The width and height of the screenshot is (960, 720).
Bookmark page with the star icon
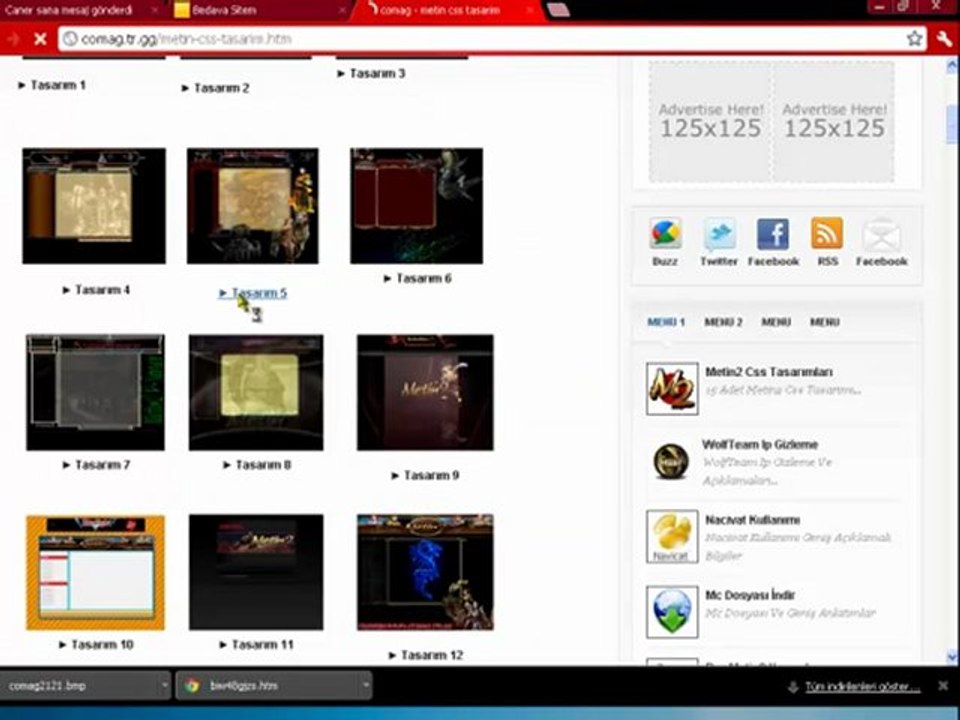(x=914, y=39)
